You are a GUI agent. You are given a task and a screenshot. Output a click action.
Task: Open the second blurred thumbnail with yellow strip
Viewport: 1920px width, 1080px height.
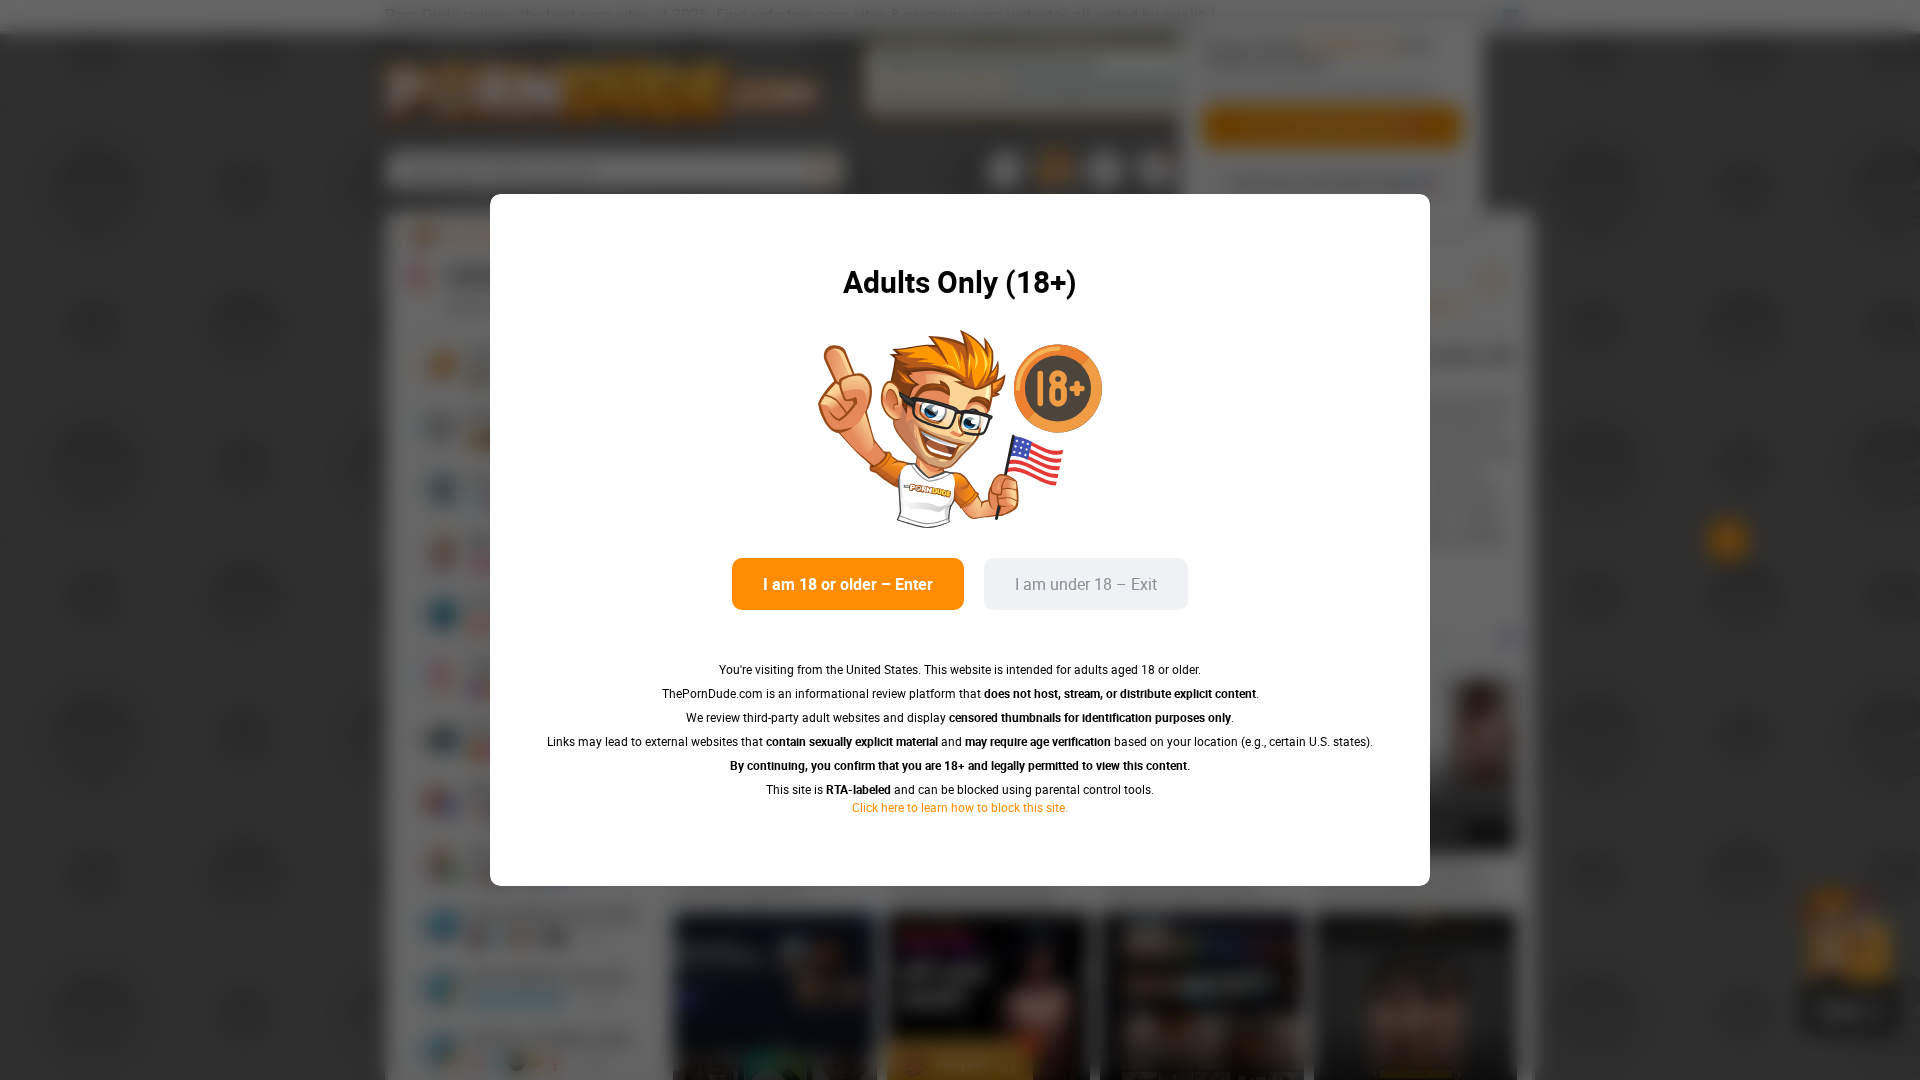click(x=988, y=997)
